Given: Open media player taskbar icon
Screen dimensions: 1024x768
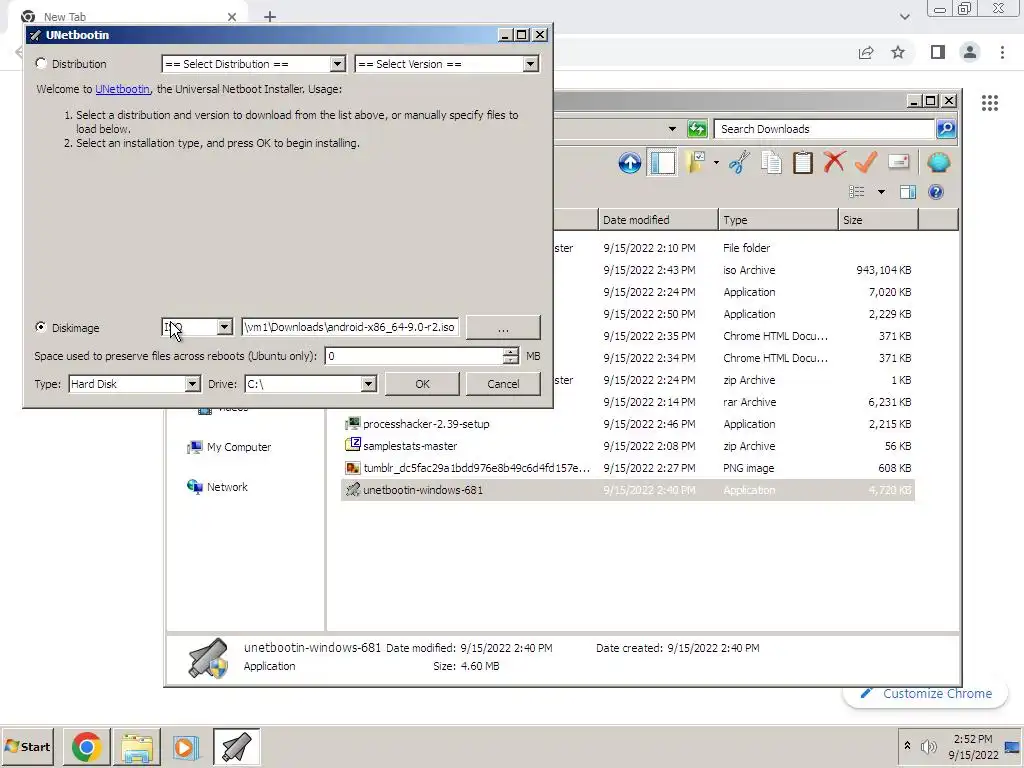Looking at the screenshot, I should tap(186, 746).
